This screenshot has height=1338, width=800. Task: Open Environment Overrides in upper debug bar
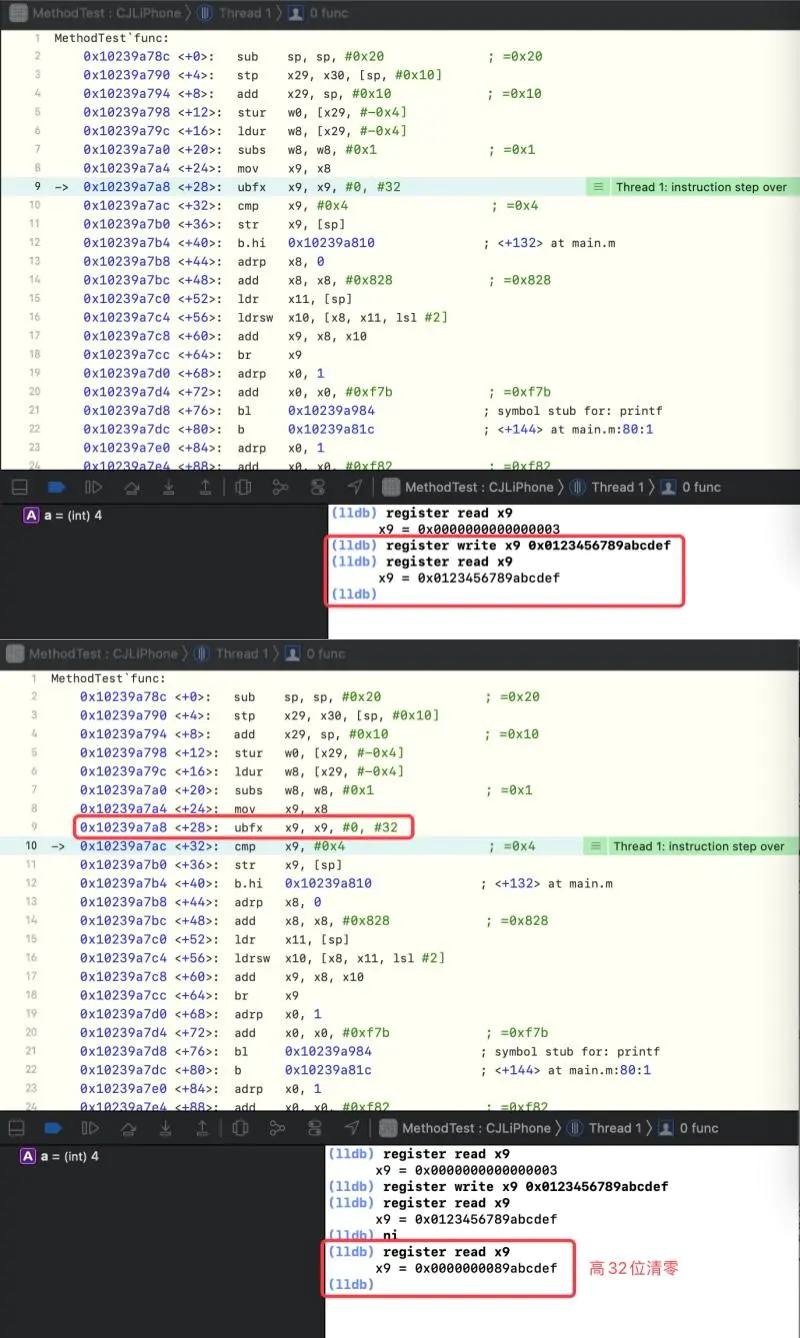[318, 487]
